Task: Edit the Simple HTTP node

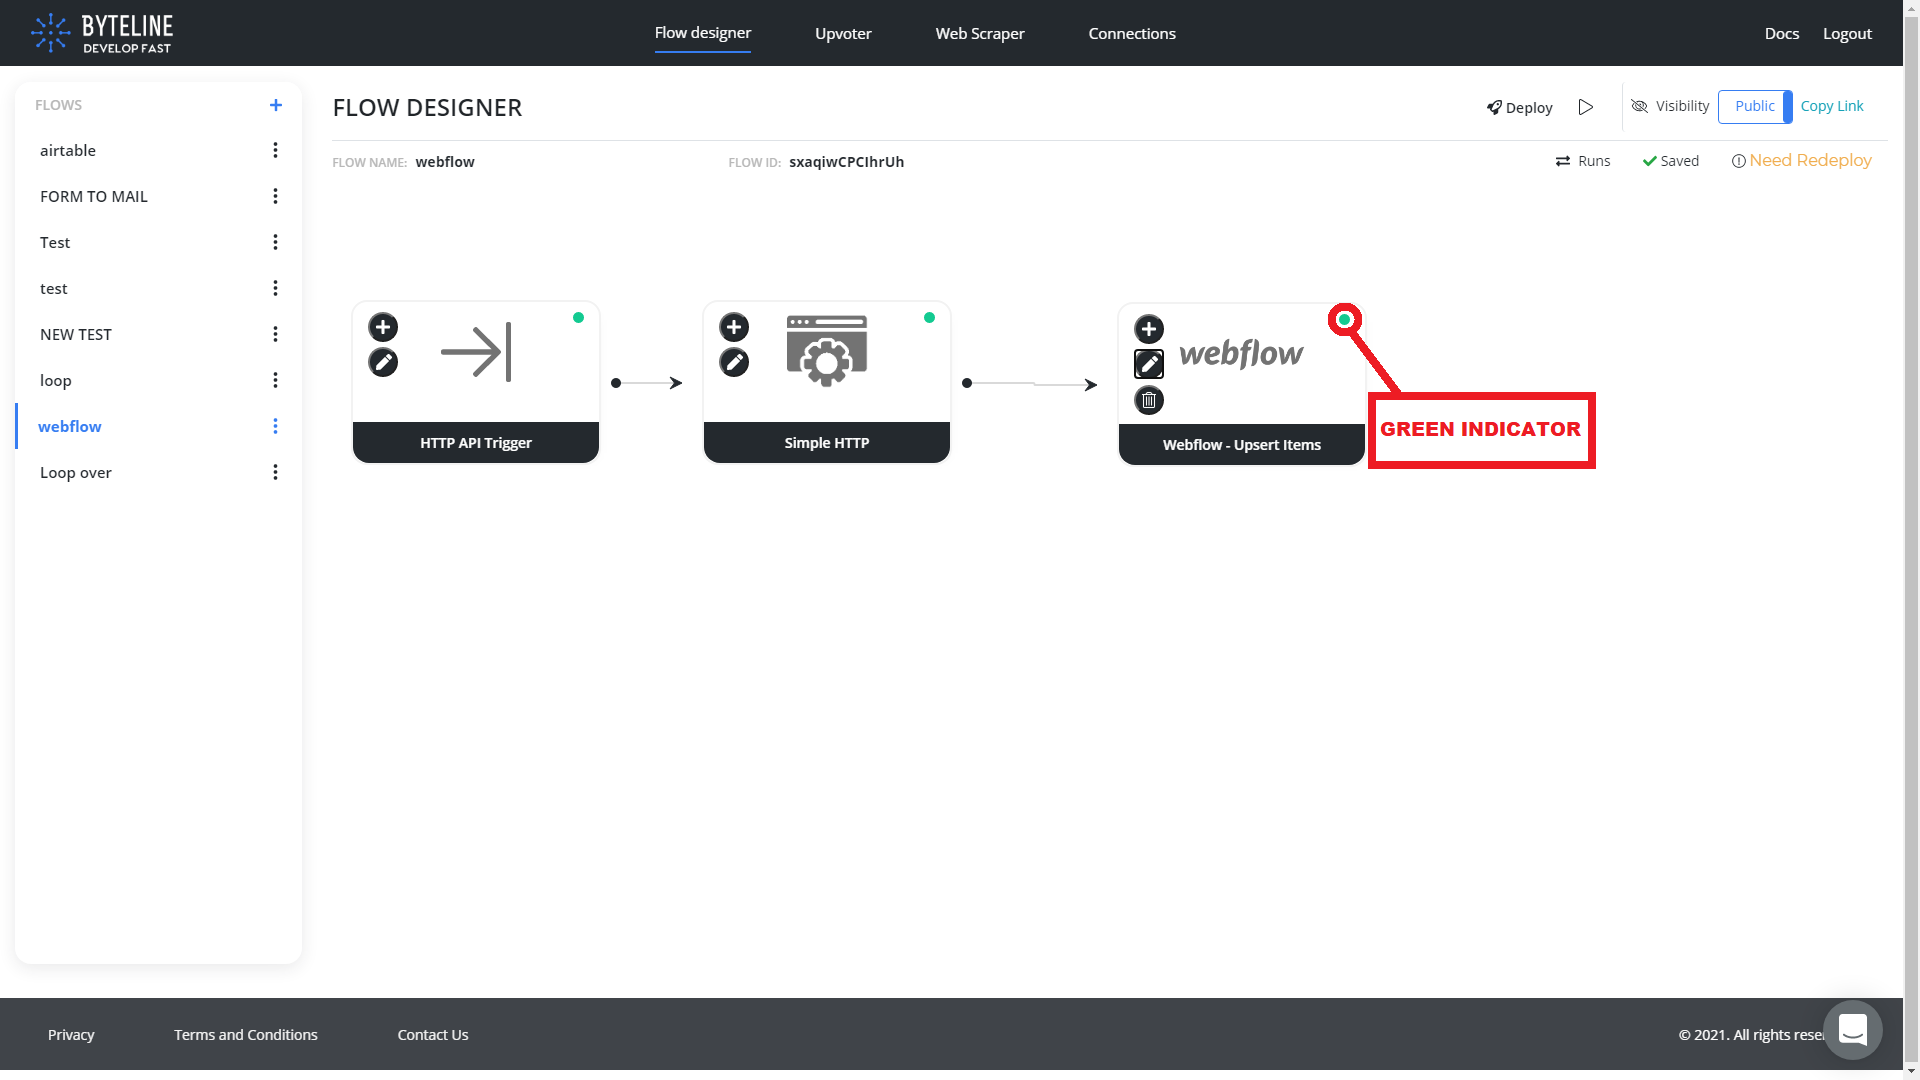Action: pos(734,362)
